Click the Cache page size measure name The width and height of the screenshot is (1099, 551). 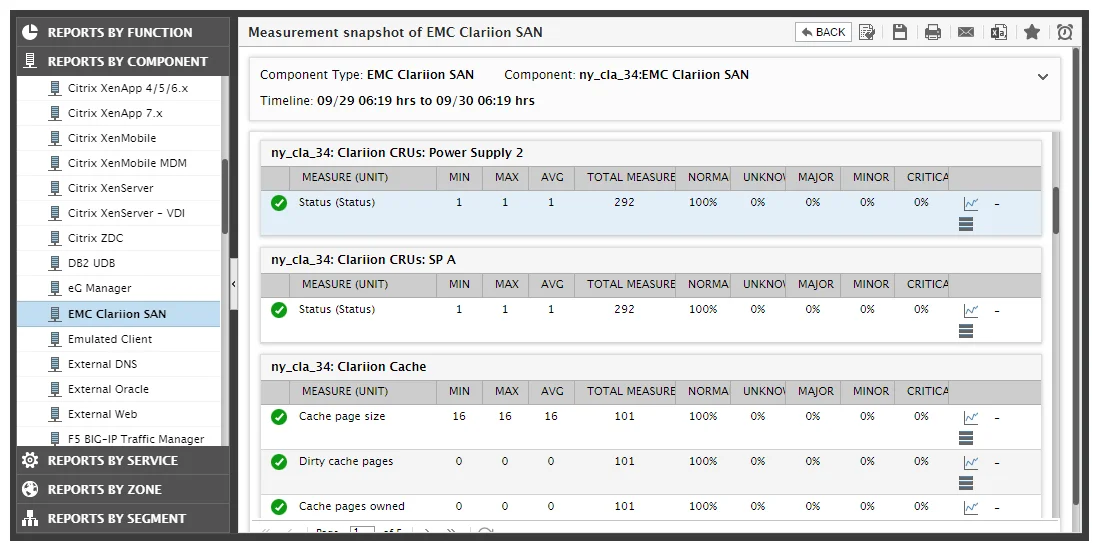tap(342, 416)
